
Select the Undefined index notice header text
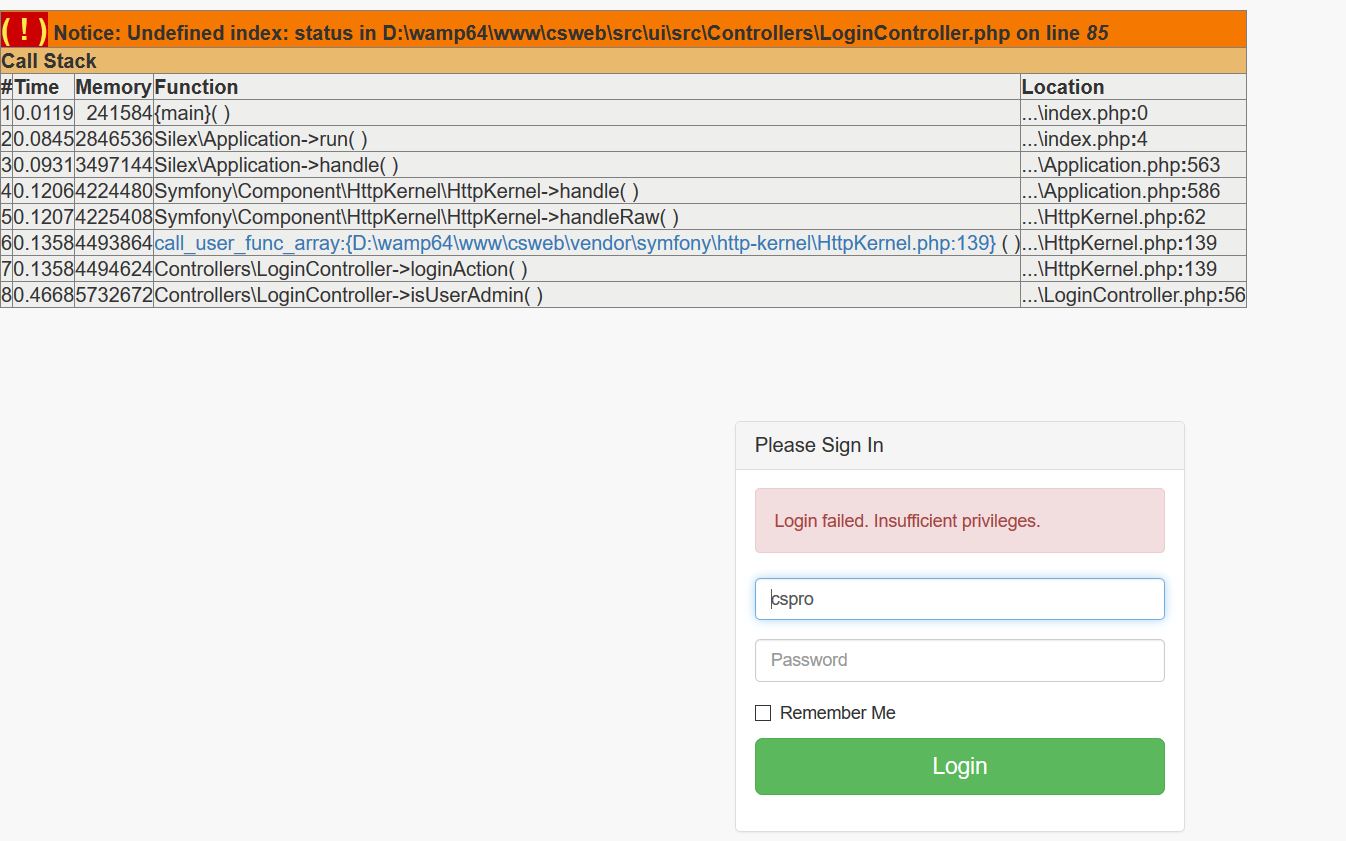581,33
